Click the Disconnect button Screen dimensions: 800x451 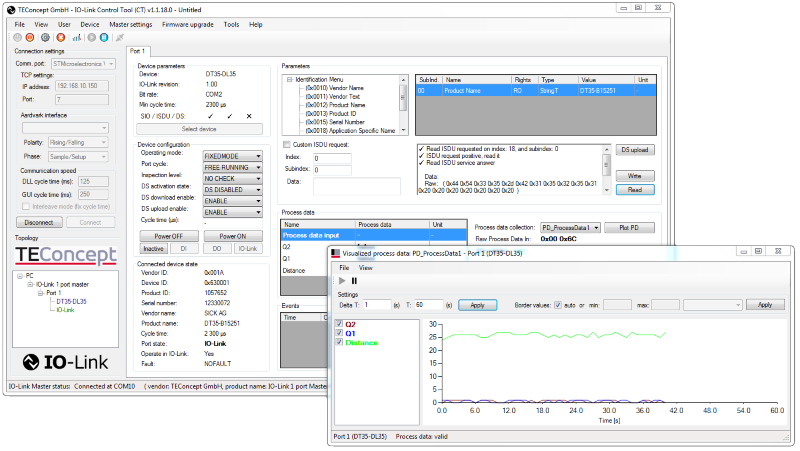click(39, 222)
